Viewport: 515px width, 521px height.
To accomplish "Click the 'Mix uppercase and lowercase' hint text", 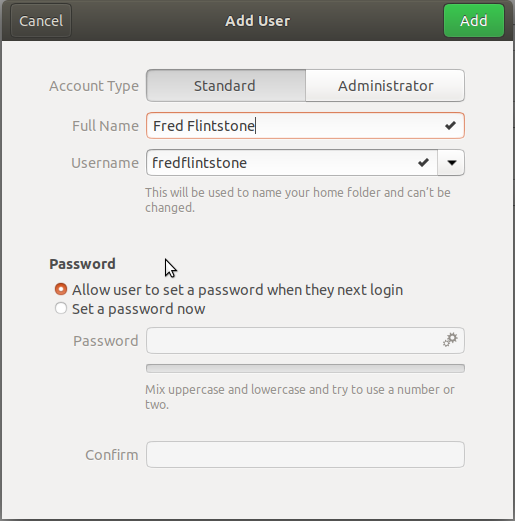I will coord(300,397).
